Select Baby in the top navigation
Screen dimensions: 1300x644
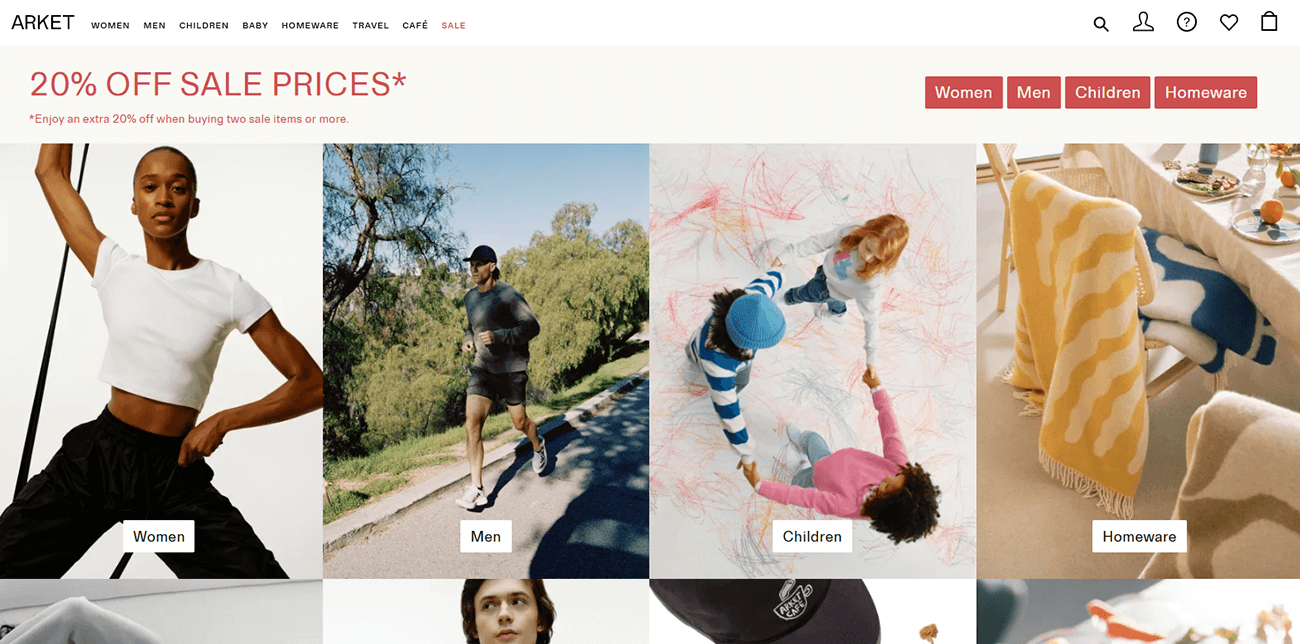255,26
